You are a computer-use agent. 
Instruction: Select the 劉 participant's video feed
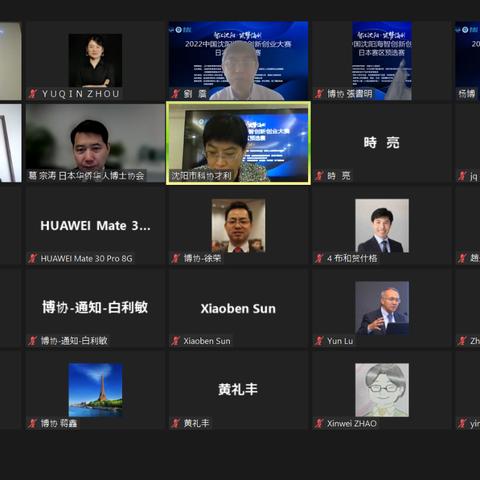click(x=238, y=61)
